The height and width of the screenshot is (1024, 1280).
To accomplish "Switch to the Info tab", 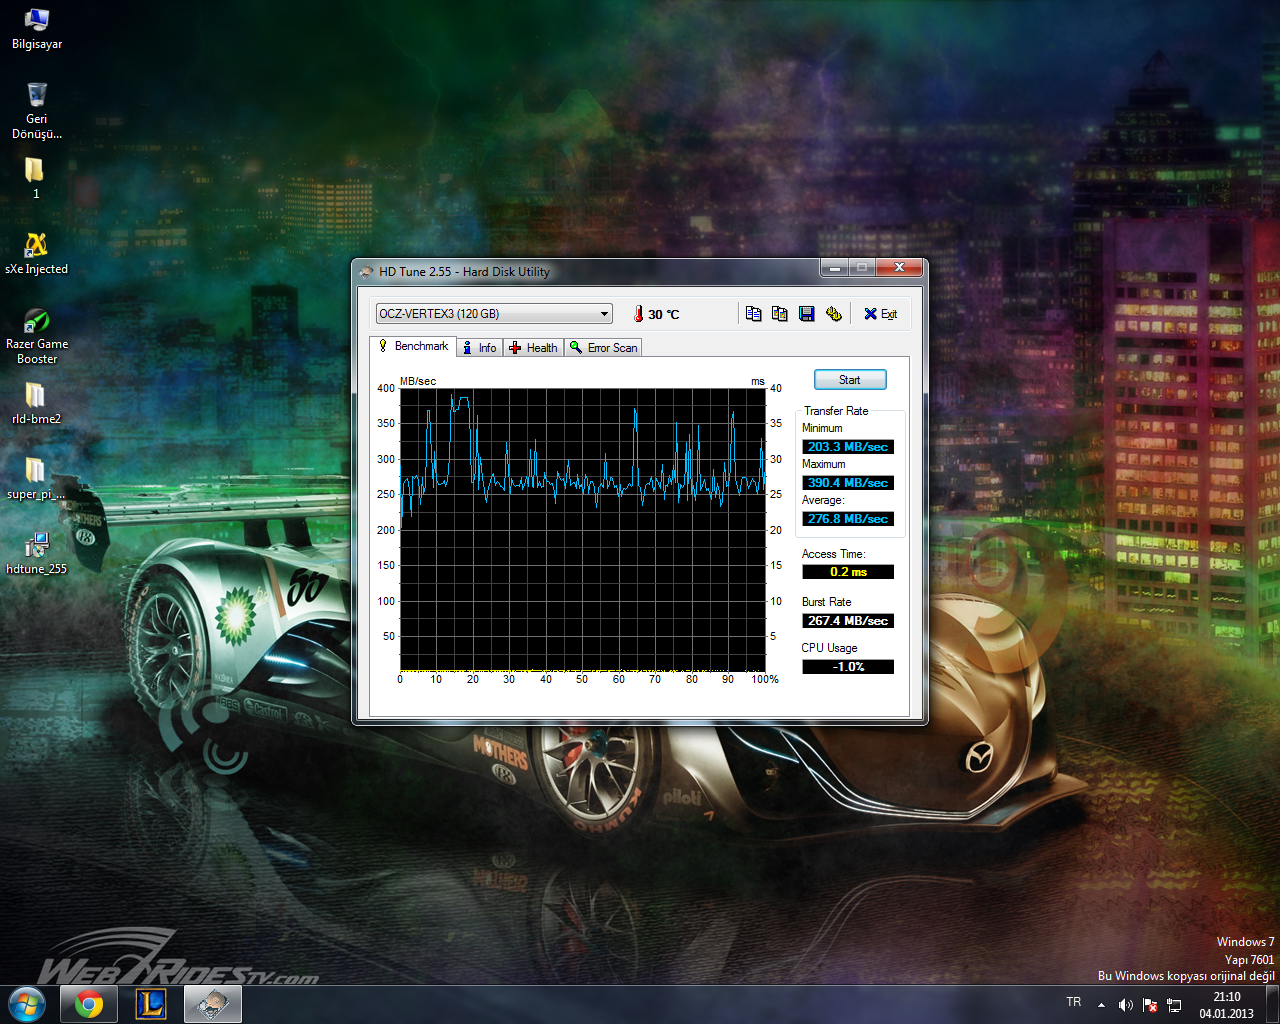I will (x=479, y=348).
